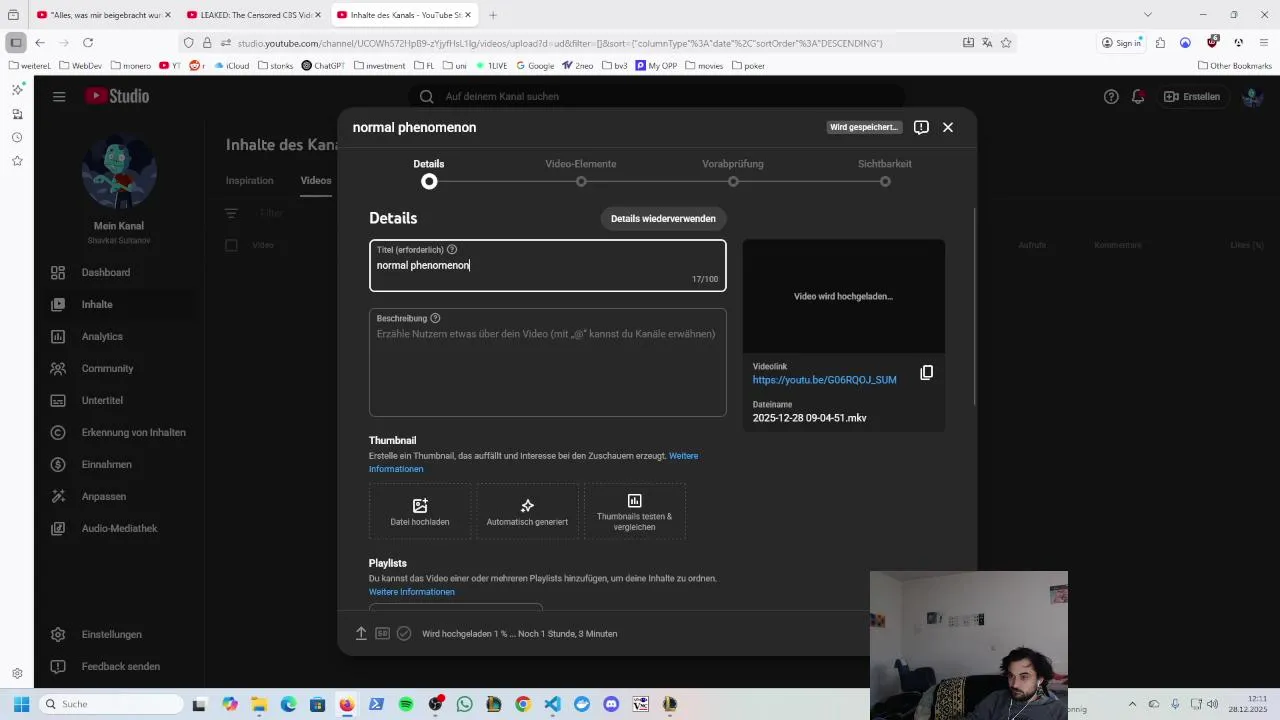Open the Other Bookmarks folder

coord(1234,65)
